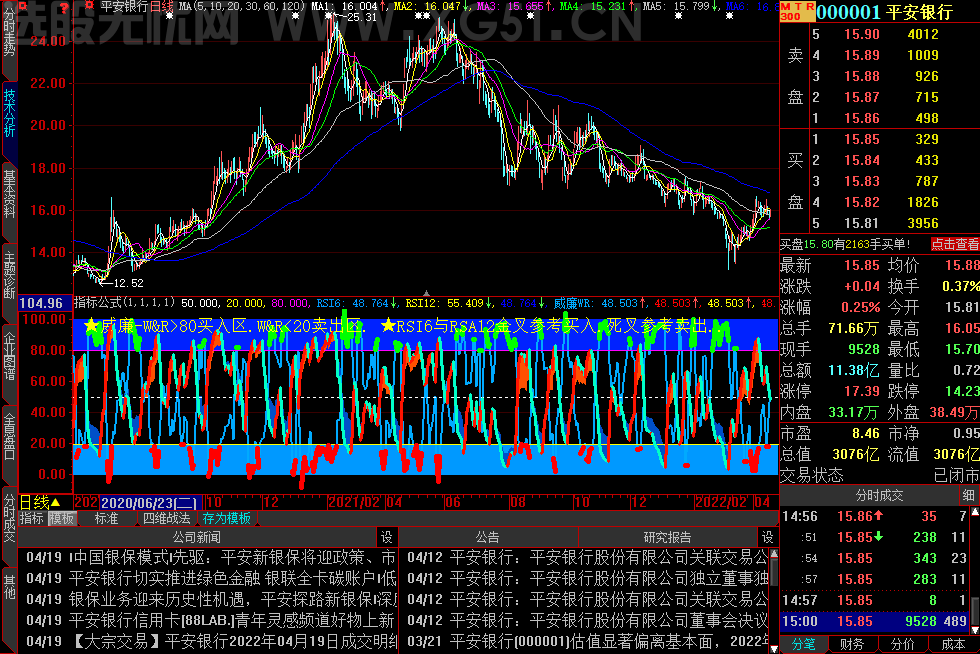The height and width of the screenshot is (654, 980).
Task: Click the MTR 300 badge icon
Action: (x=797, y=11)
